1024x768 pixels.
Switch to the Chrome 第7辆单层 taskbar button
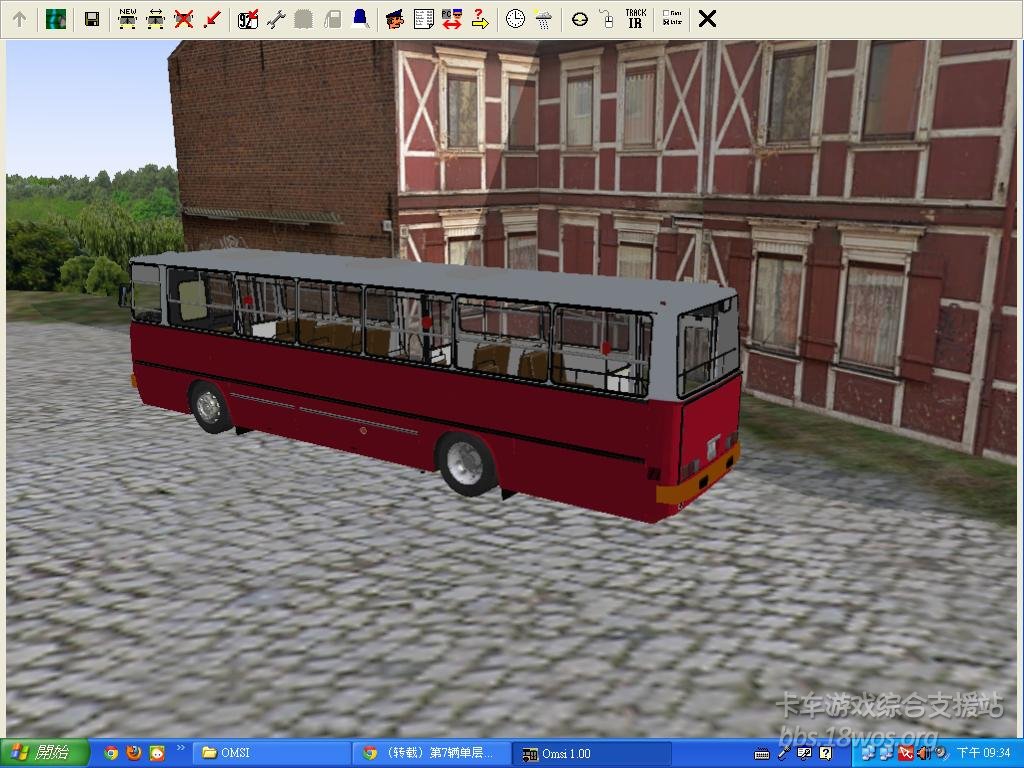pos(431,753)
